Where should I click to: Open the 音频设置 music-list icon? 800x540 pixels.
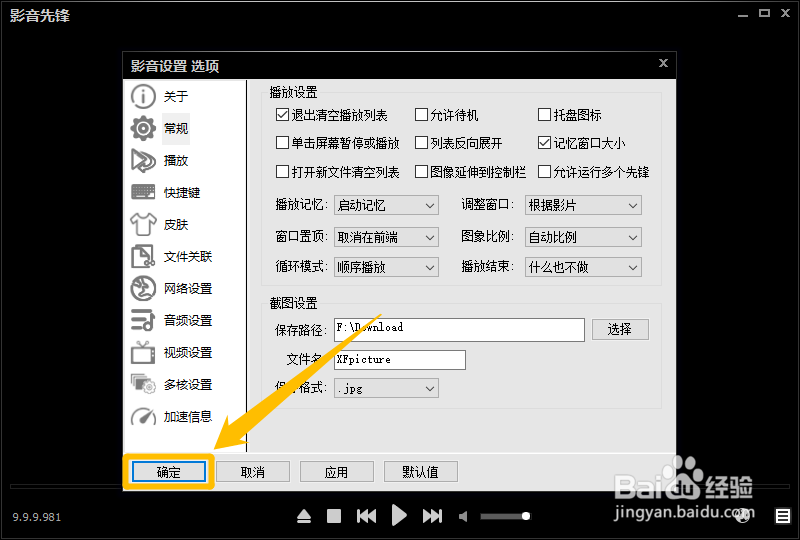click(x=143, y=320)
